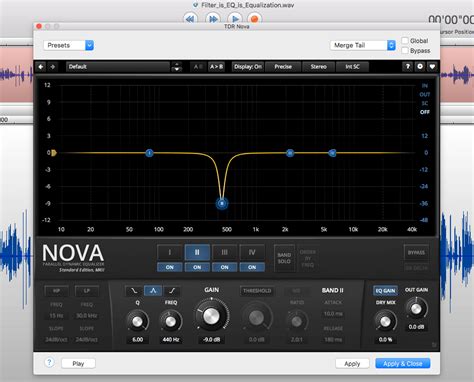Enable the LP low-pass filter
This screenshot has width=474, height=382.
(87, 291)
